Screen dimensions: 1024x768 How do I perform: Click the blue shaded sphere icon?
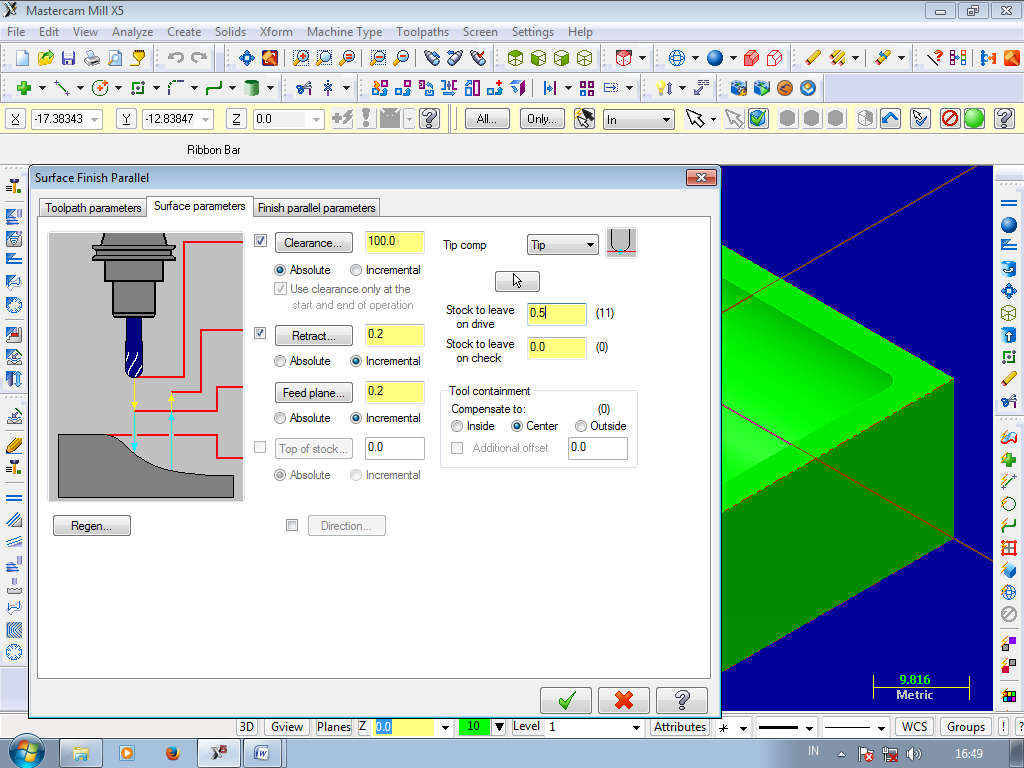(x=715, y=58)
